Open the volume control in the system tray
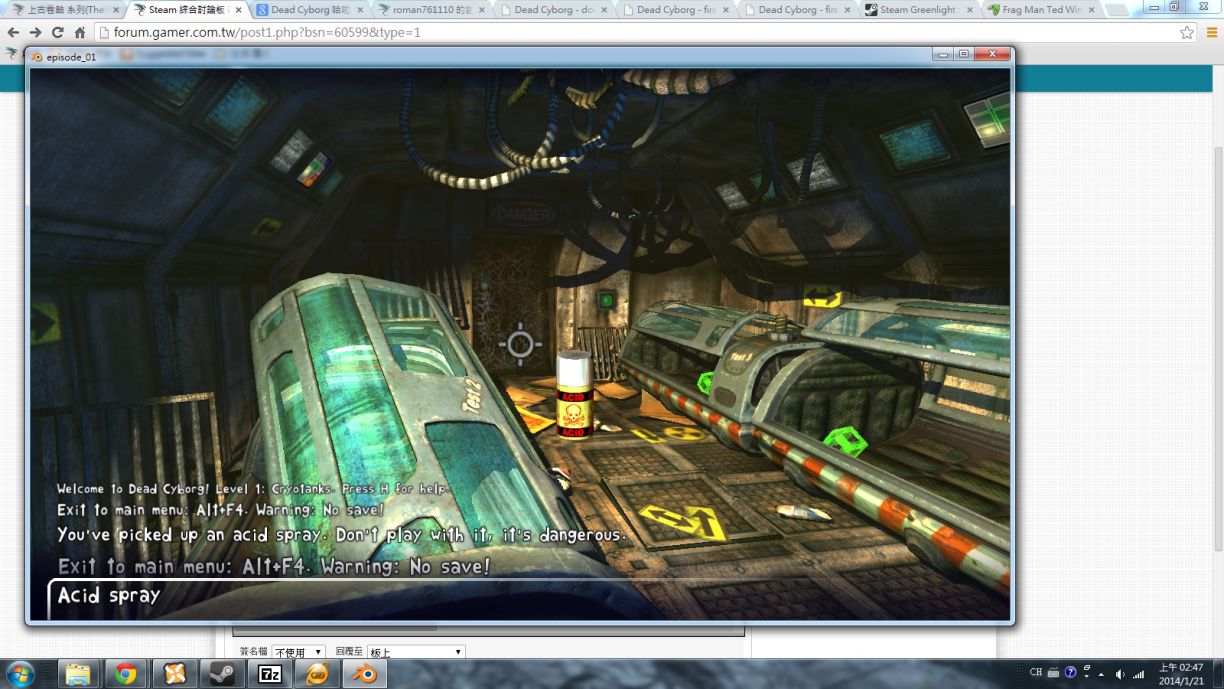This screenshot has height=689, width=1224. pyautogui.click(x=1120, y=674)
